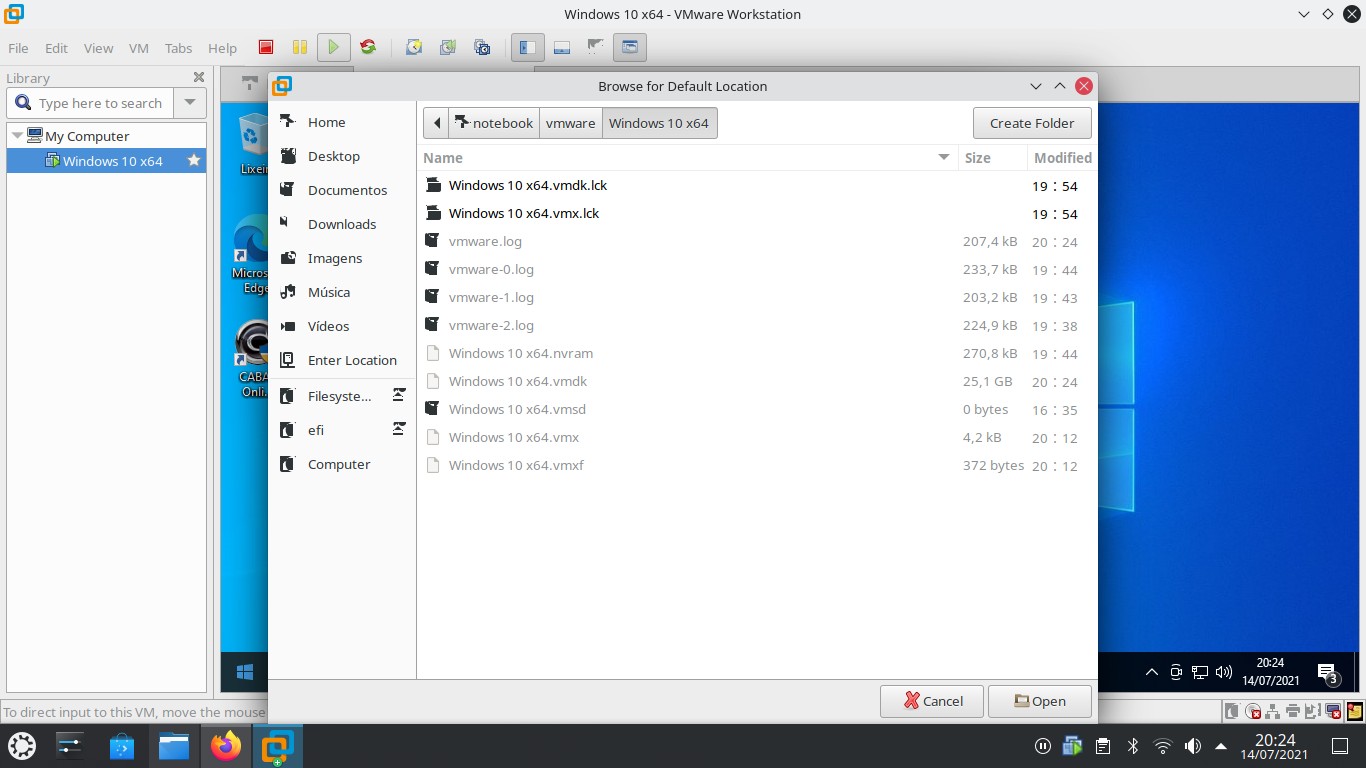Toggle the favorite star for Windows 10 x64
Image resolution: width=1366 pixels, height=768 pixels.
tap(194, 161)
